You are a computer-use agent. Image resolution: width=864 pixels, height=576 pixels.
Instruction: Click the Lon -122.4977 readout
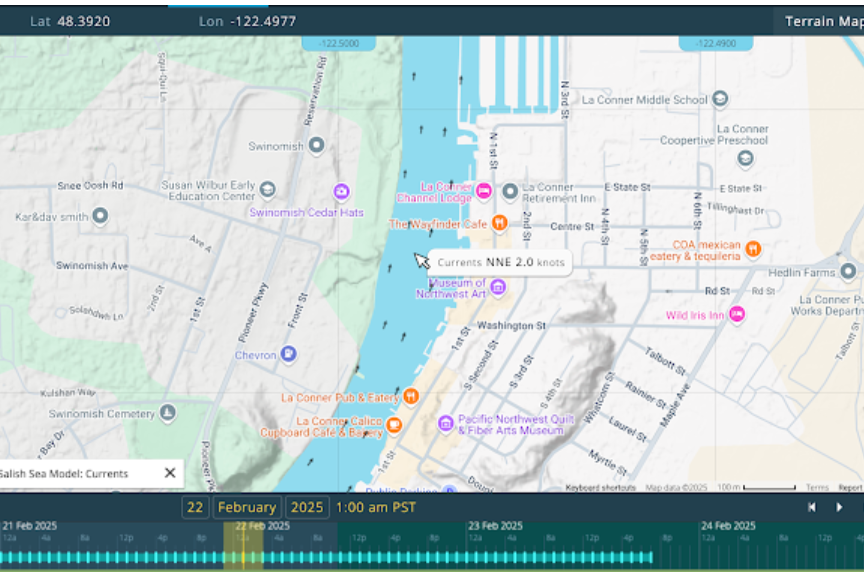click(247, 21)
